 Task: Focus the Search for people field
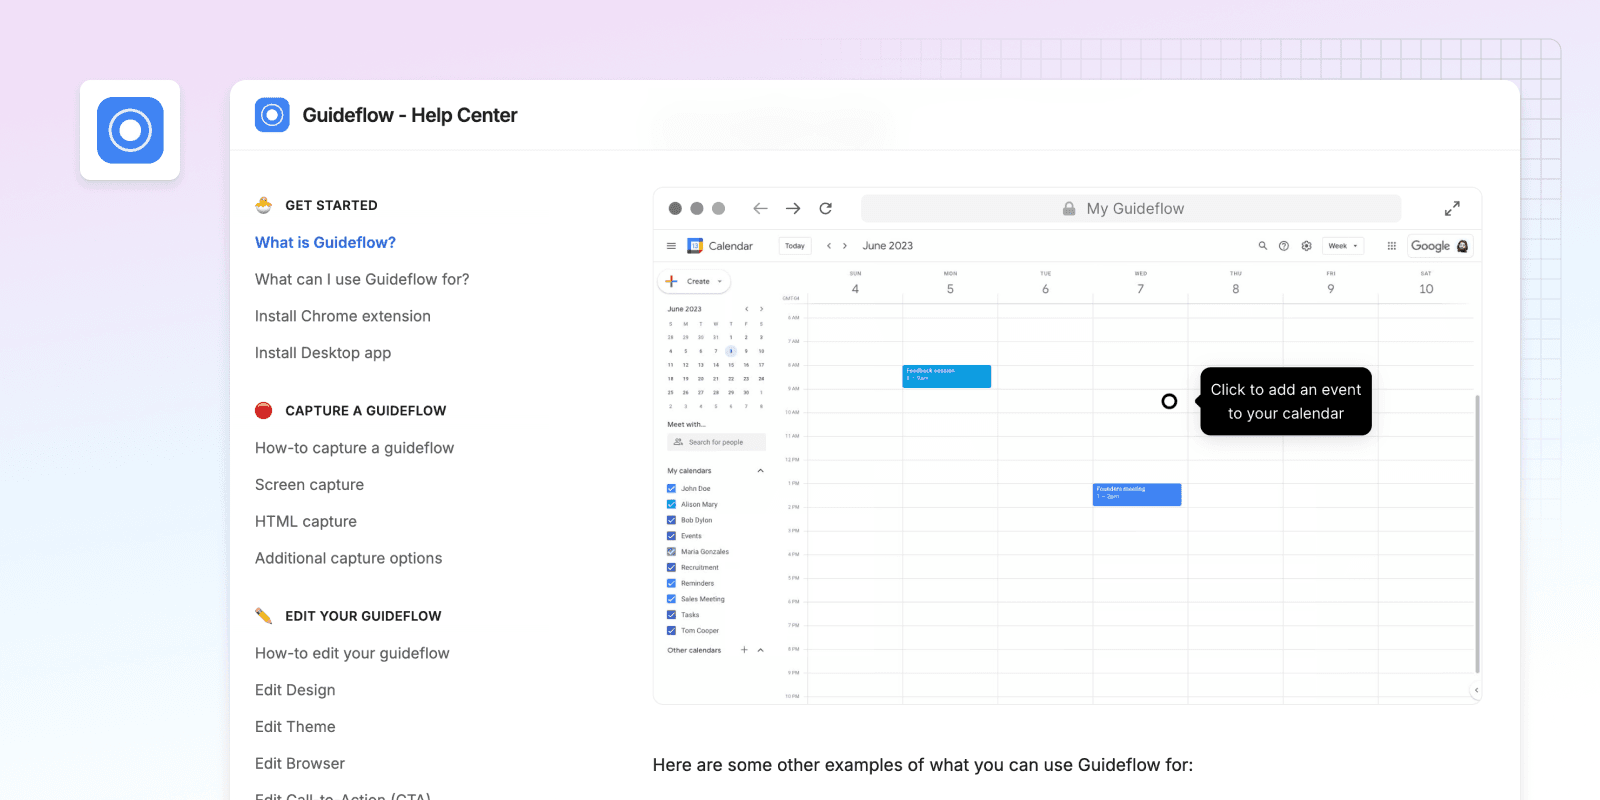pos(716,442)
